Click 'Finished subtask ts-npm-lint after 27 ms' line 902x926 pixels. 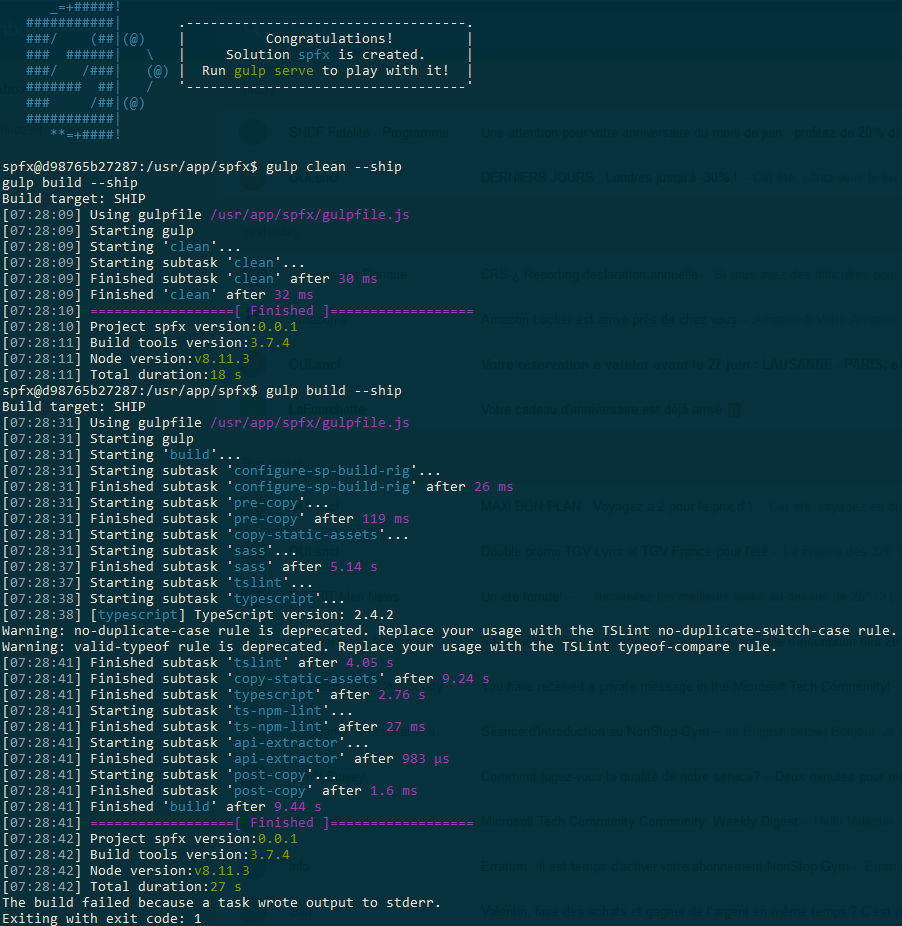click(x=214, y=727)
